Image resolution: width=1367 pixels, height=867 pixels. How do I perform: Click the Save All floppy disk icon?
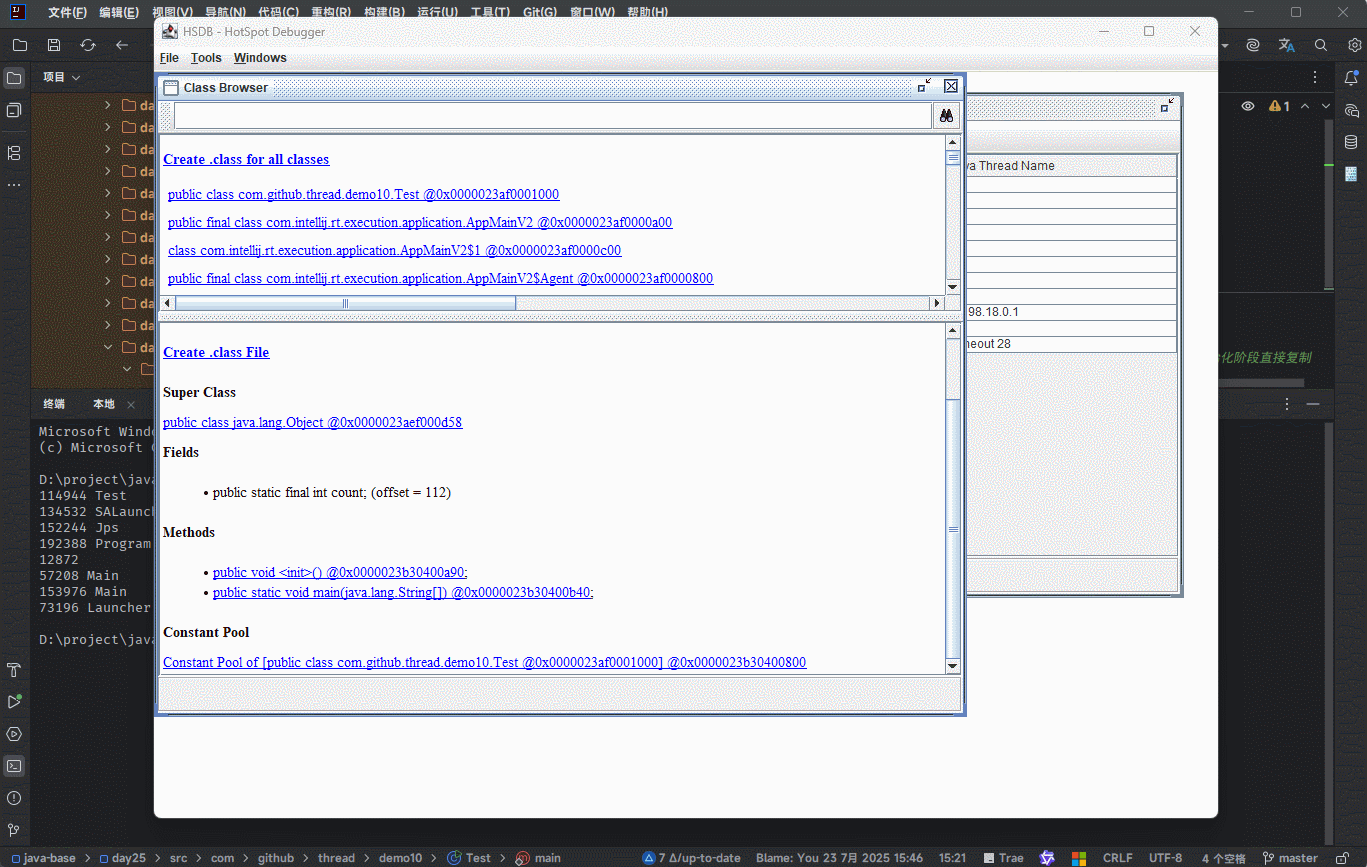pyautogui.click(x=54, y=45)
